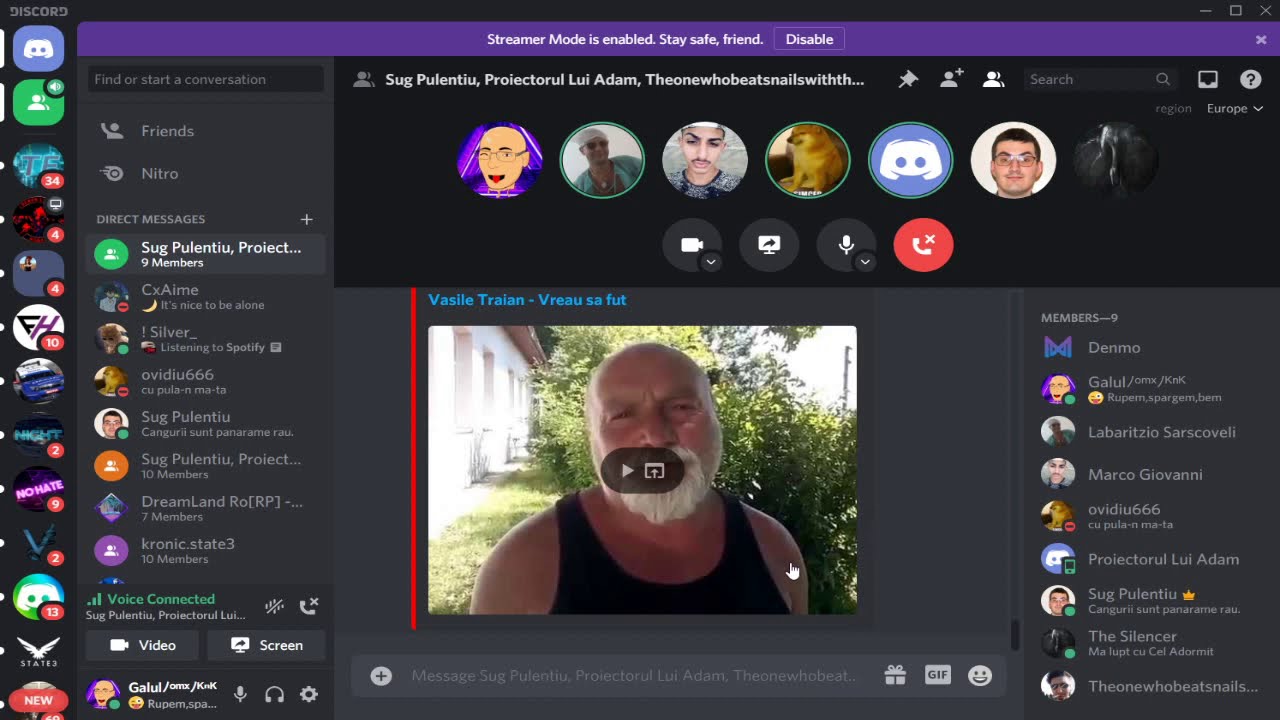Disable Streamer Mode button
The image size is (1280, 720).
(x=809, y=39)
